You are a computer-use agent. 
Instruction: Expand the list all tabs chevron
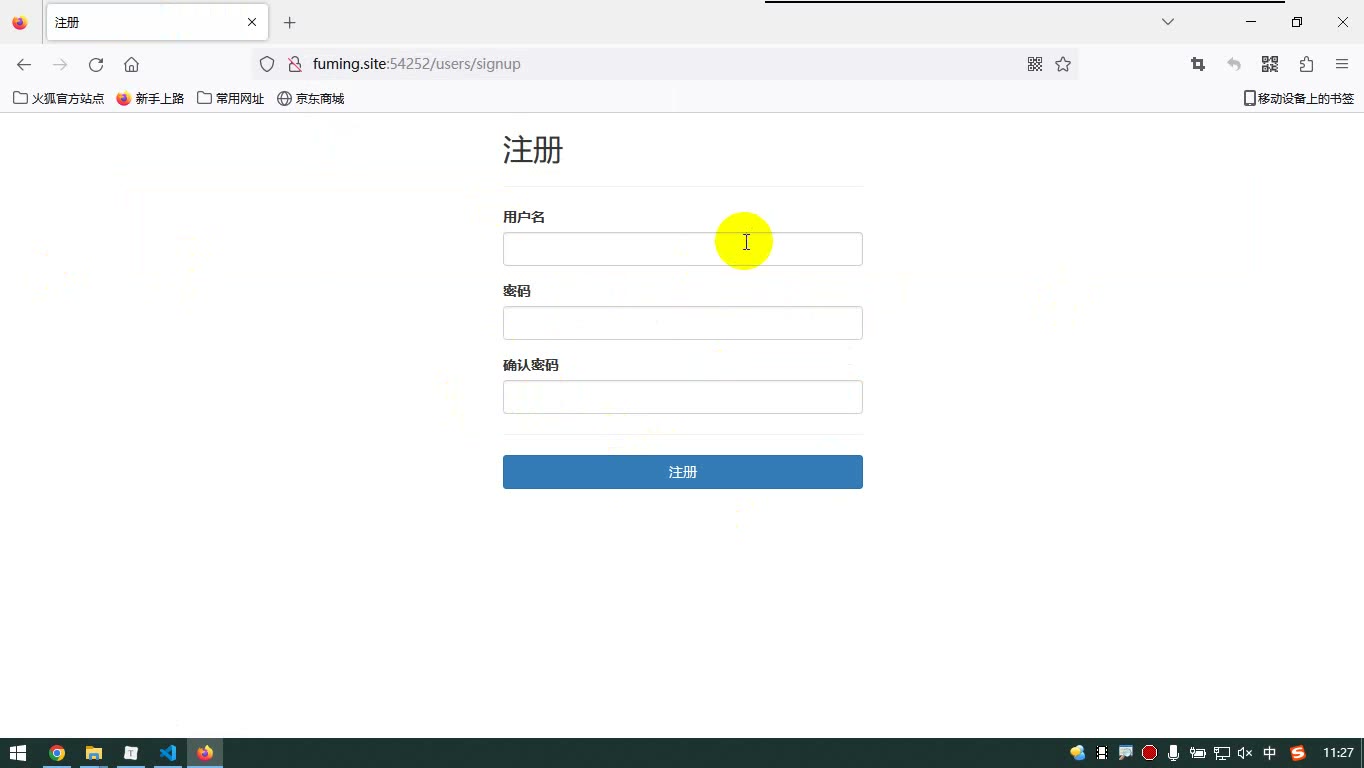(1167, 22)
